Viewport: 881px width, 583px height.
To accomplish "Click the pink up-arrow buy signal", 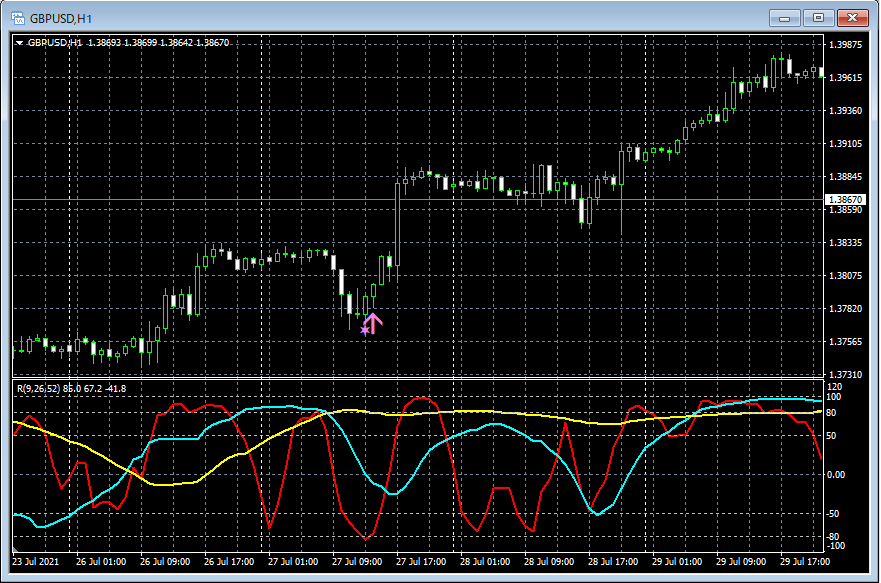I will click(373, 324).
